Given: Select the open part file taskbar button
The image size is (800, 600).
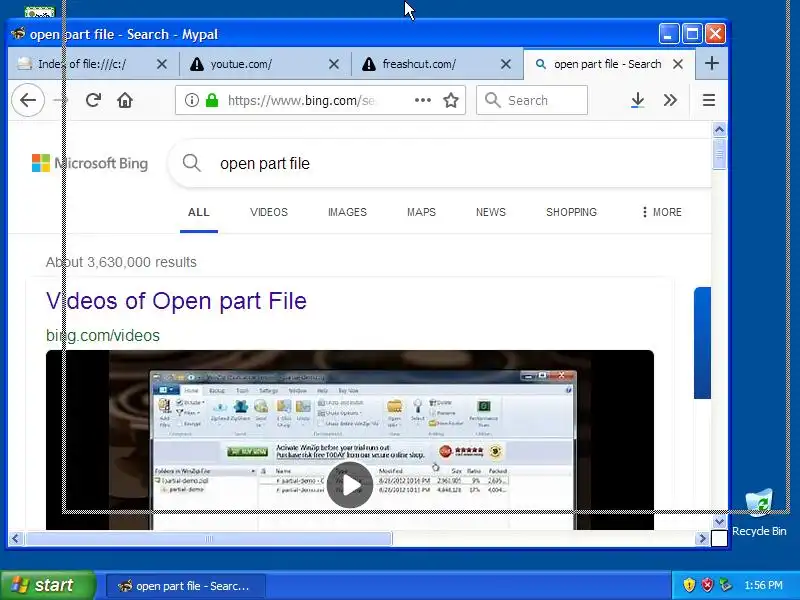Looking at the screenshot, I should click(186, 586).
